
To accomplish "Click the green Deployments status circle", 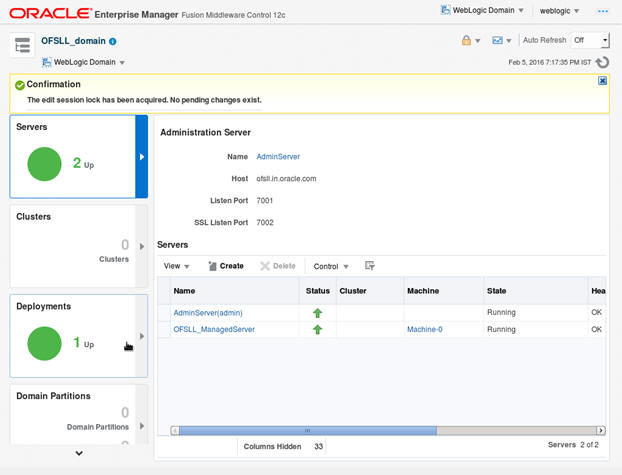I will click(44, 343).
